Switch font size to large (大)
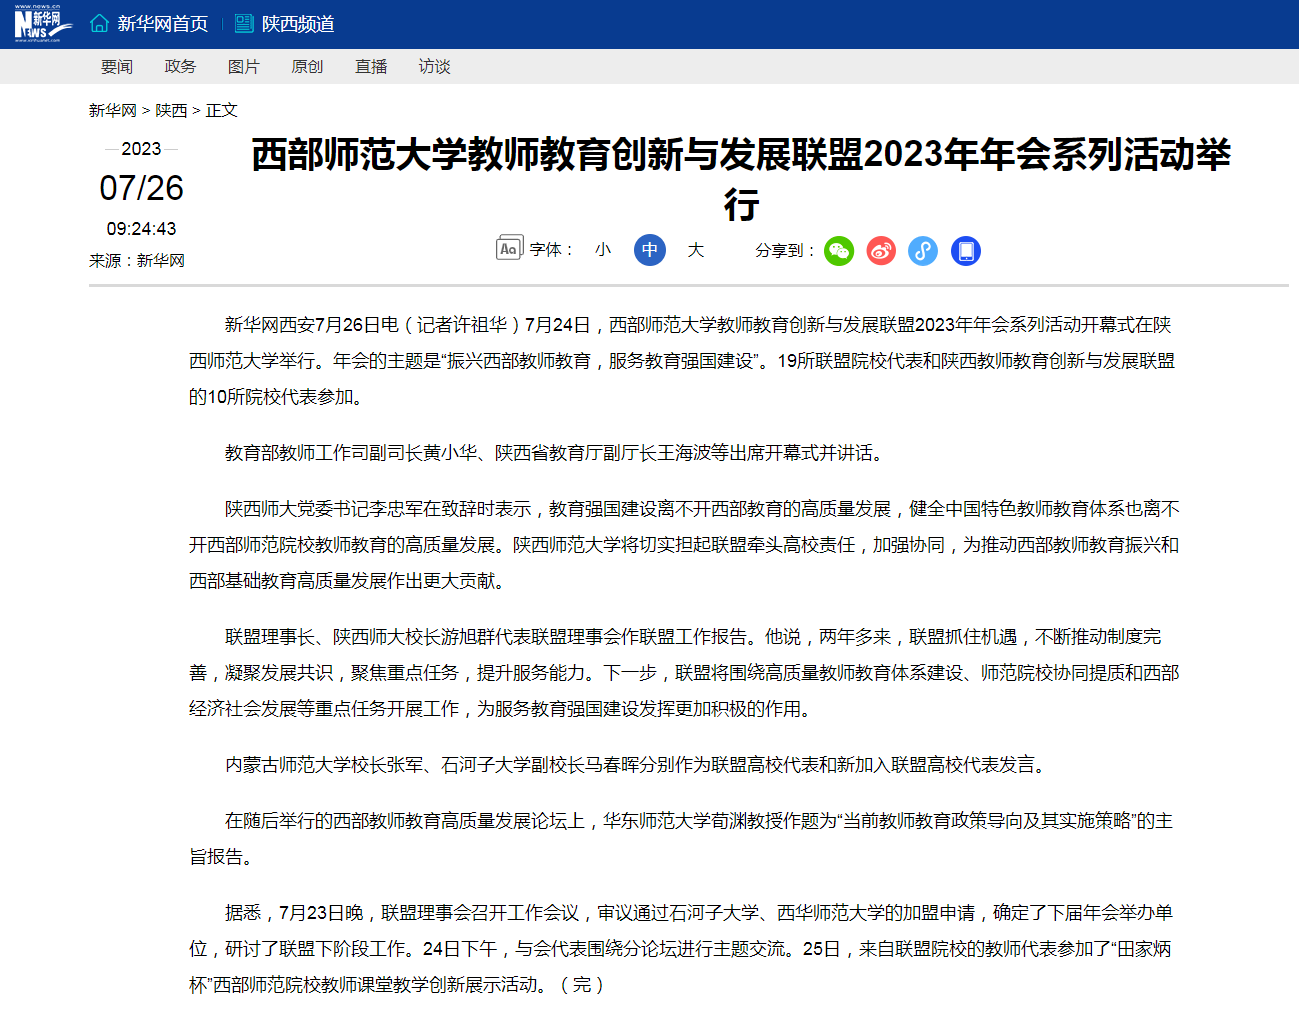This screenshot has height=1022, width=1299. 696,250
